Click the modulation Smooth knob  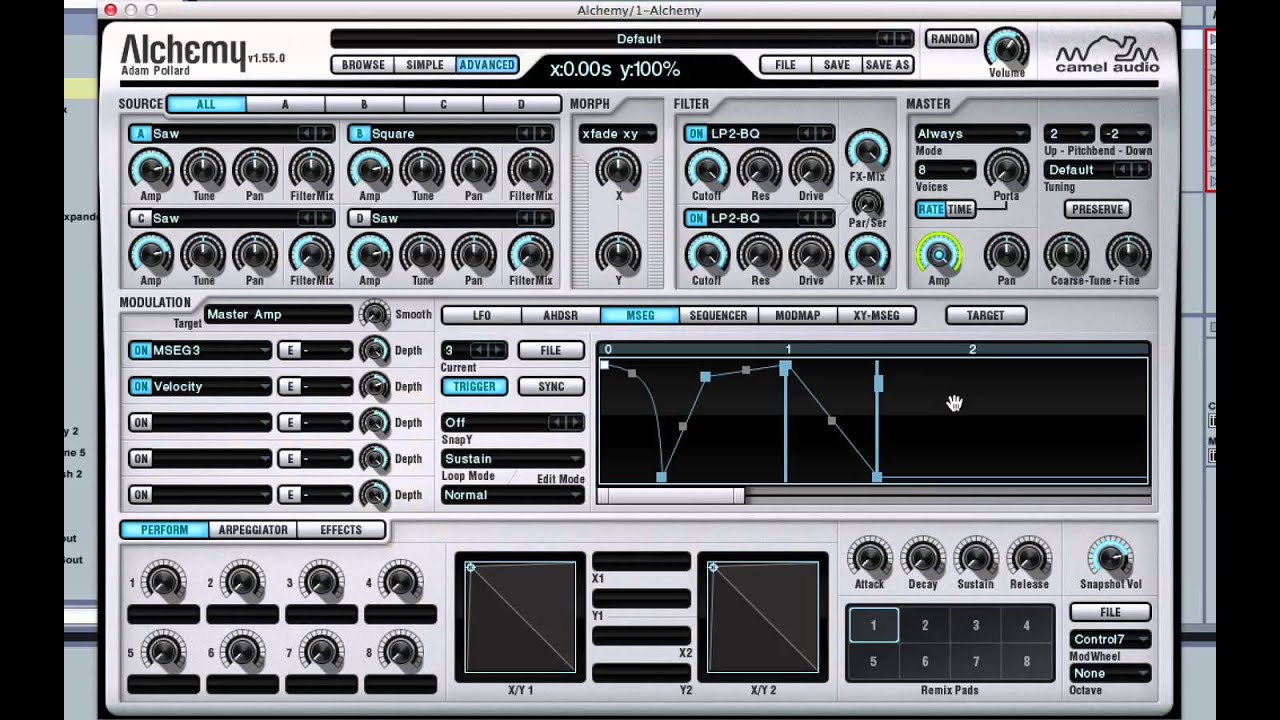tap(374, 314)
